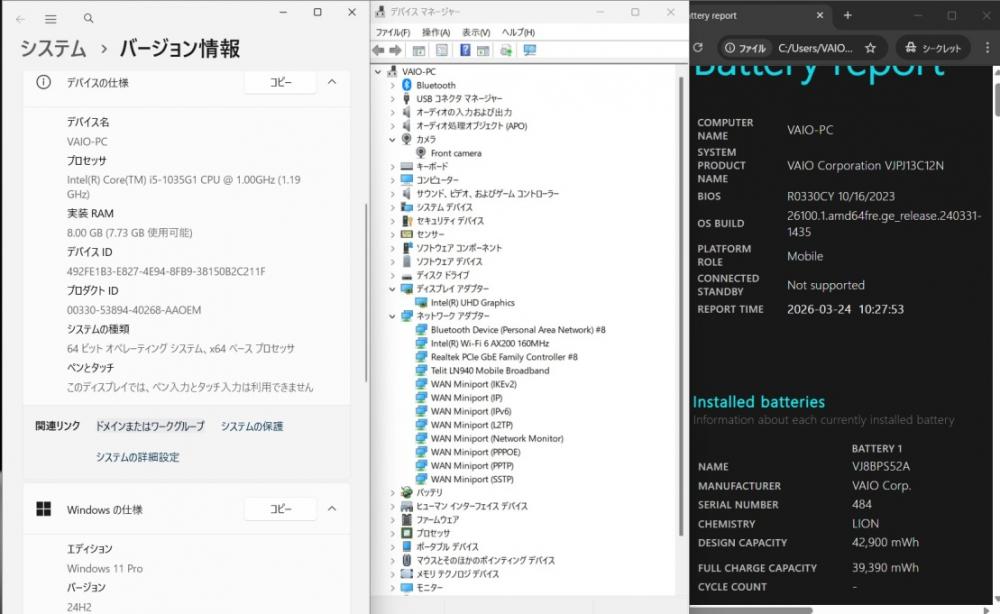This screenshot has height=614, width=1000.
Task: Reload the battery report page in browser
Action: pyautogui.click(x=698, y=48)
